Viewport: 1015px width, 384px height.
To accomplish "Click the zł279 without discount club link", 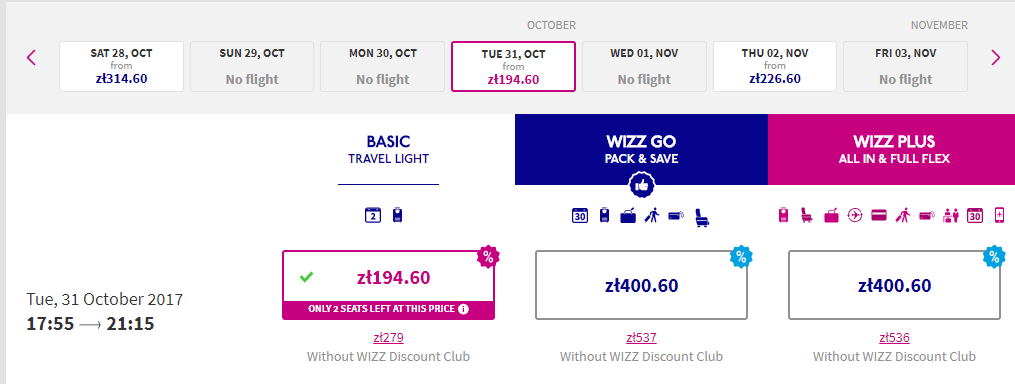I will pyautogui.click(x=388, y=337).
